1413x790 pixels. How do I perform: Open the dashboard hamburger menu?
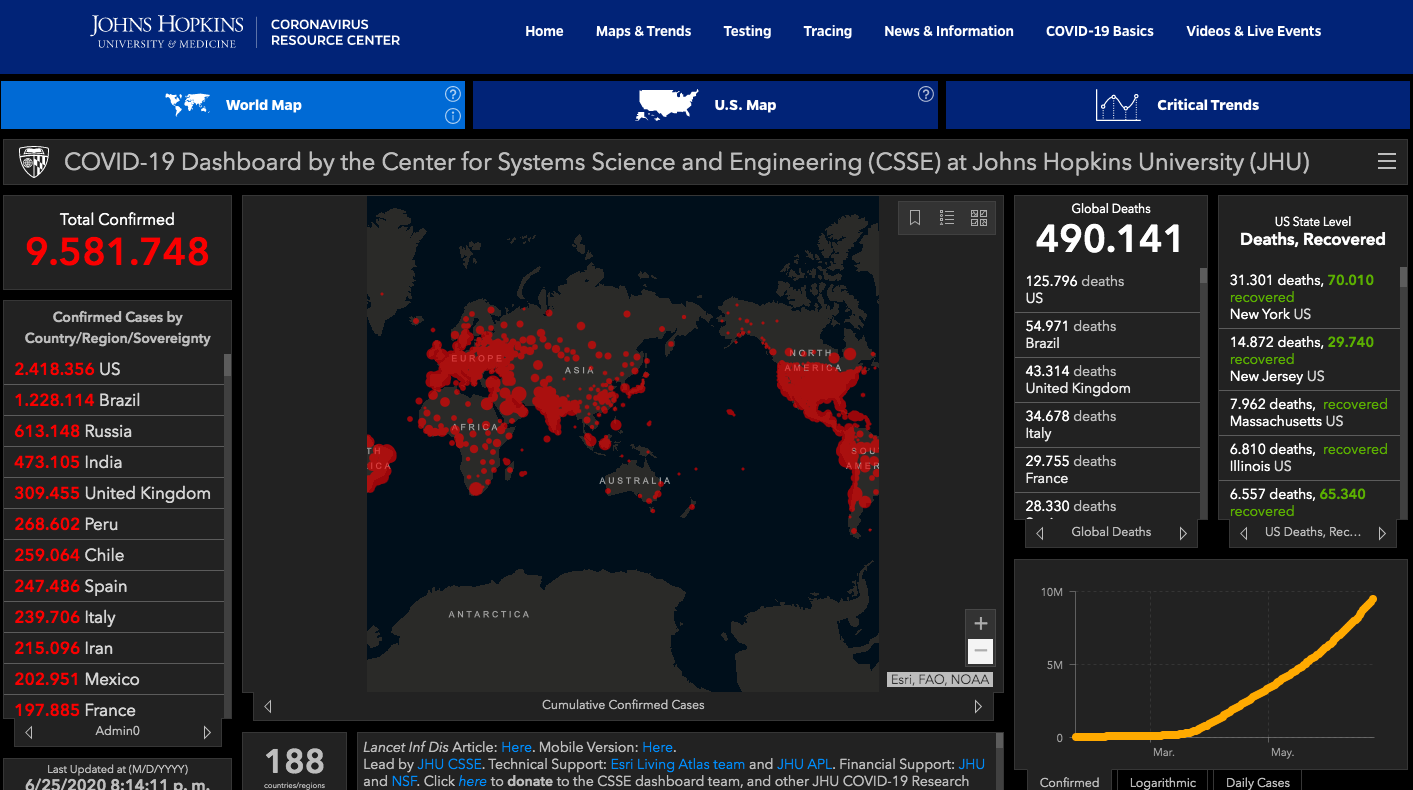(1386, 162)
